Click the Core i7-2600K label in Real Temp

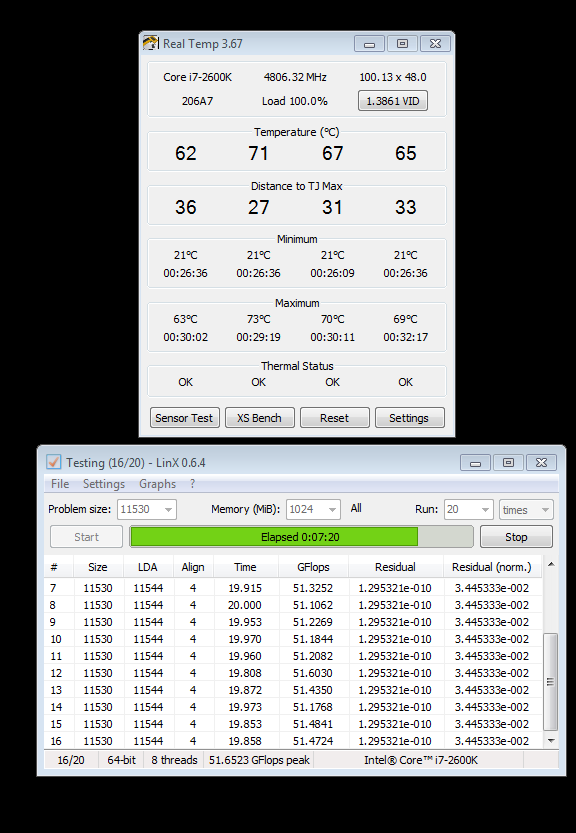point(198,77)
